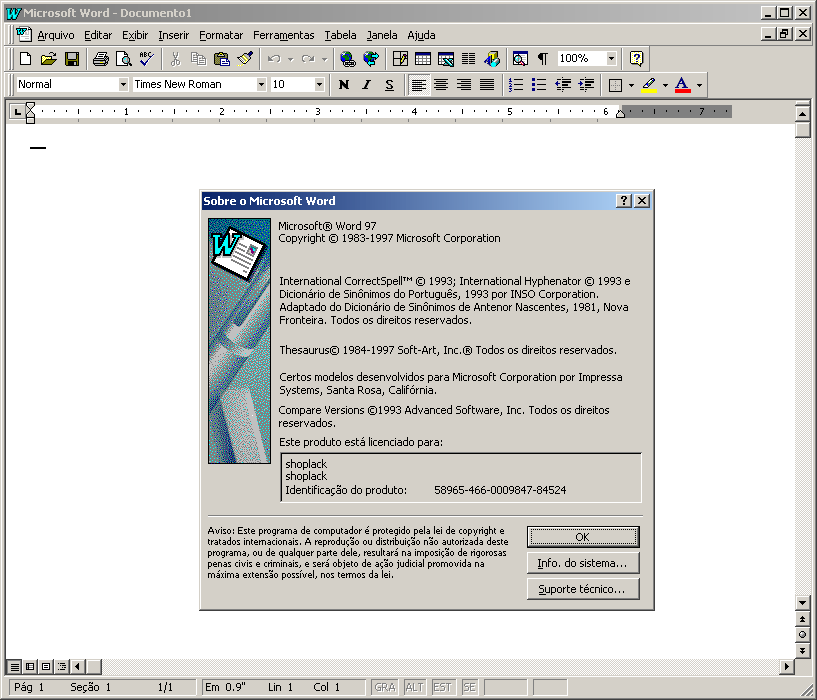Show the Web toolbar
817x700 pixels.
click(x=371, y=59)
